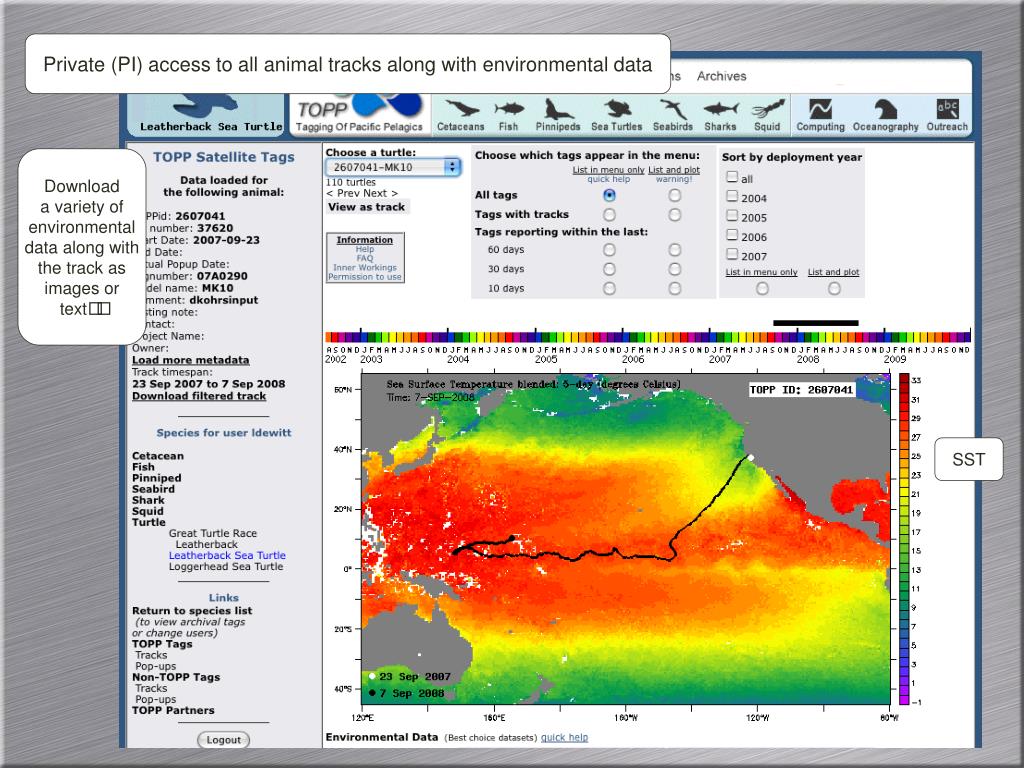The height and width of the screenshot is (768, 1024).
Task: Open the 'Inner Workings' link
Action: pyautogui.click(x=364, y=268)
